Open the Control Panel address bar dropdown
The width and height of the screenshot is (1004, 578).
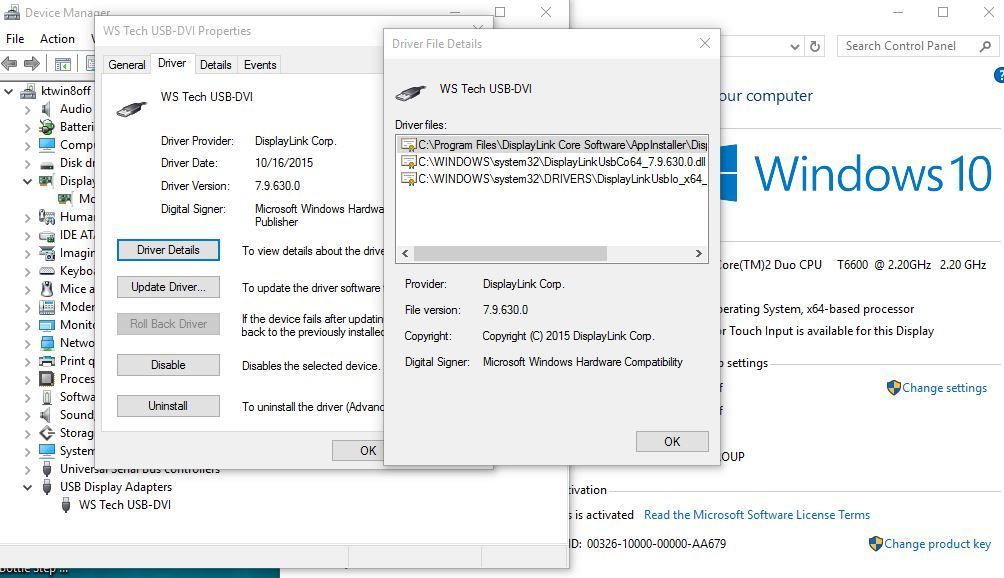pos(795,46)
